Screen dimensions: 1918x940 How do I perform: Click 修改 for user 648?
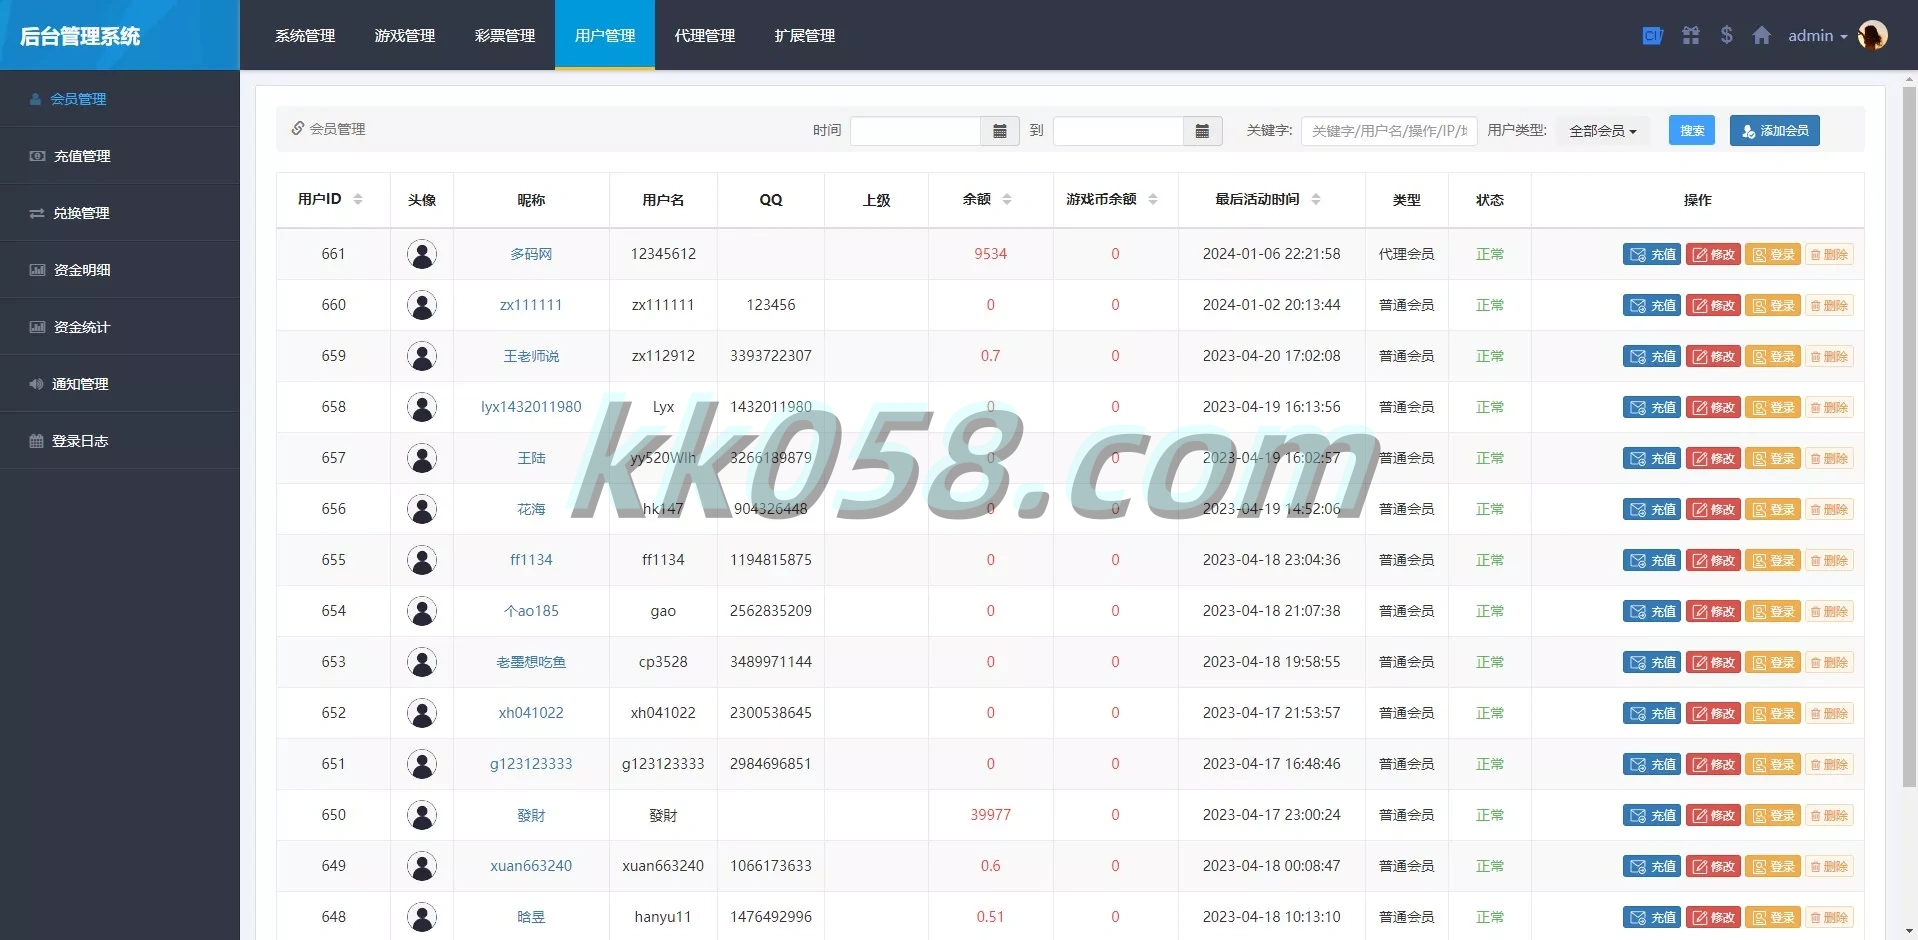[1713, 918]
